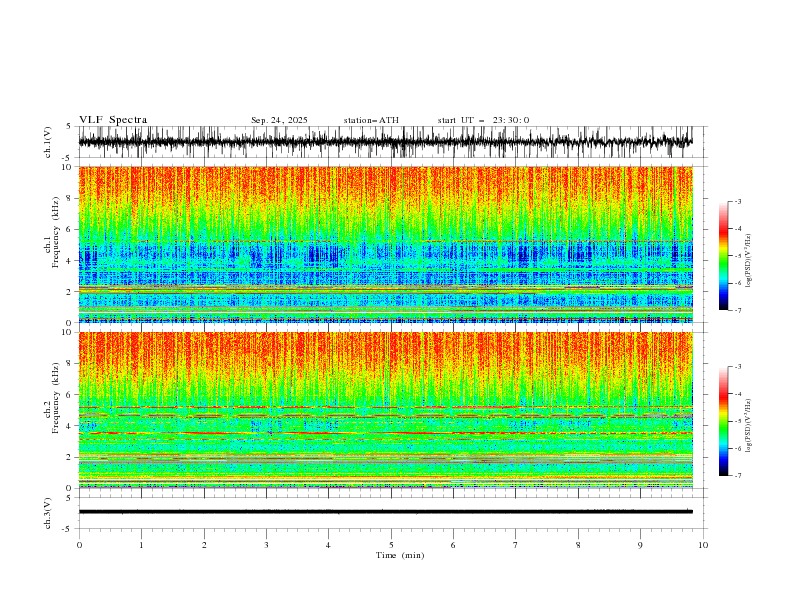Click the ch.3 flat waveform trace
This screenshot has height=612, width=792.
point(385,512)
